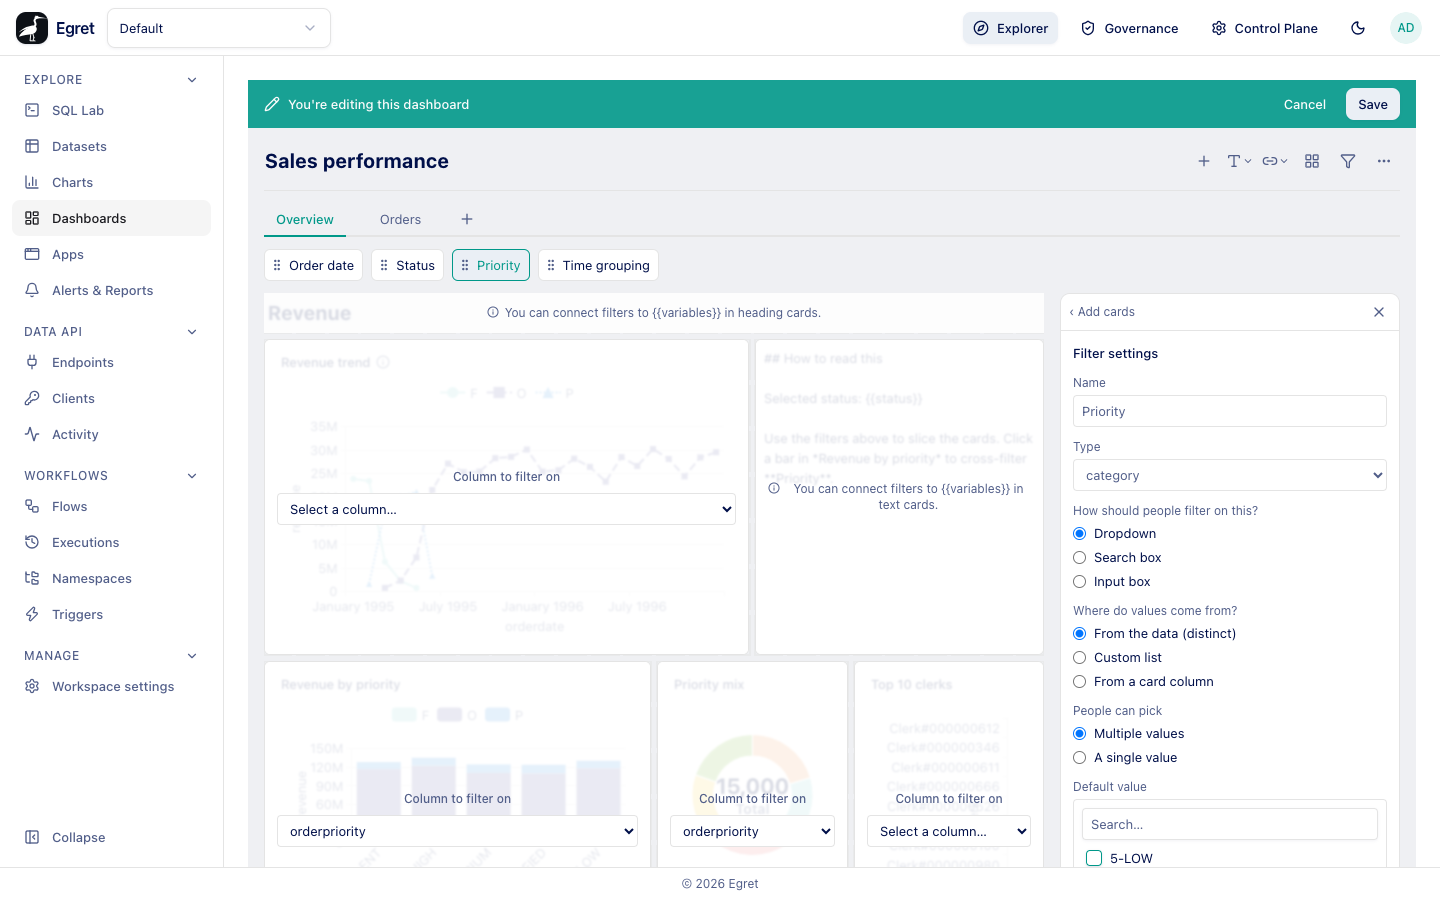Image resolution: width=1440 pixels, height=900 pixels.
Task: Cancel dashboard editing
Action: (x=1305, y=104)
